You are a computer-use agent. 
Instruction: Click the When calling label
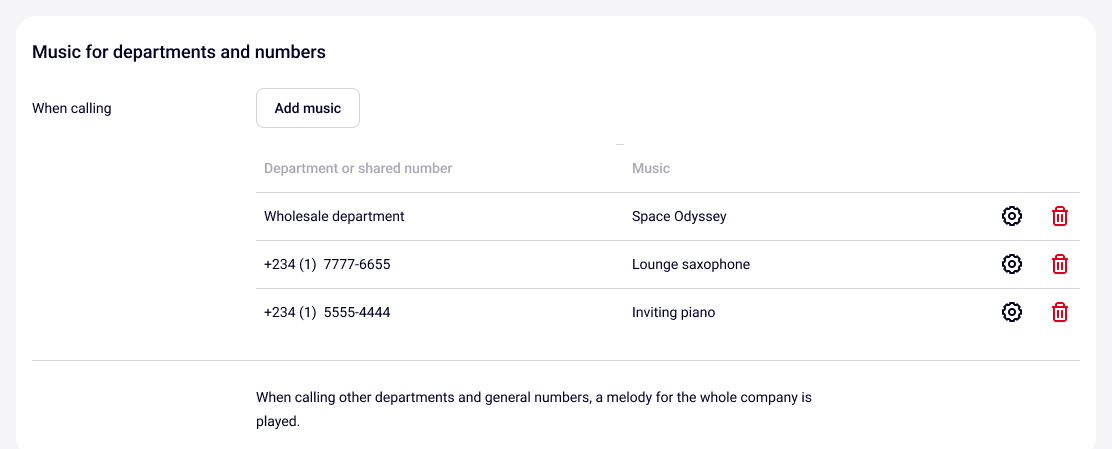tap(72, 108)
